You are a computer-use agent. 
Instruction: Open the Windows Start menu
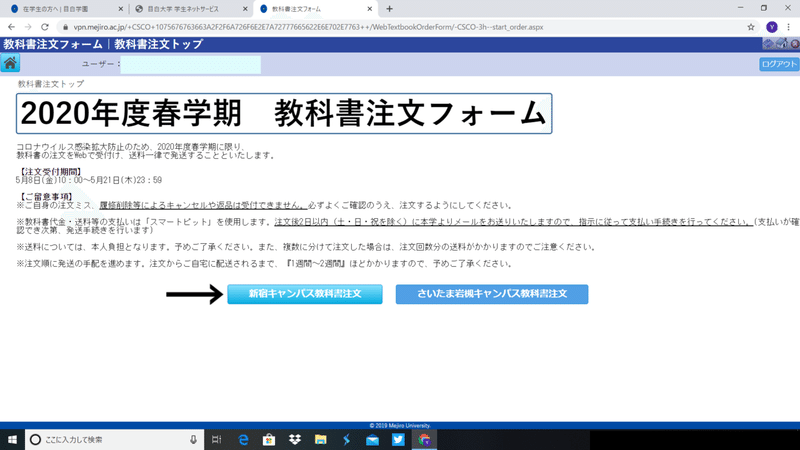[12, 439]
